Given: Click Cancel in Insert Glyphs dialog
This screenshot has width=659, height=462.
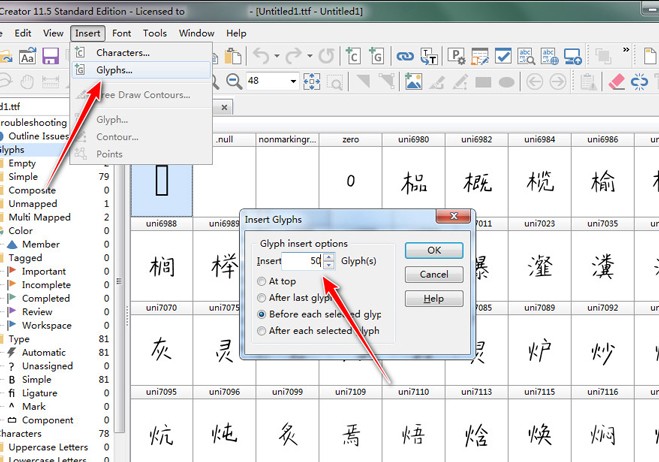Looking at the screenshot, I should (433, 274).
